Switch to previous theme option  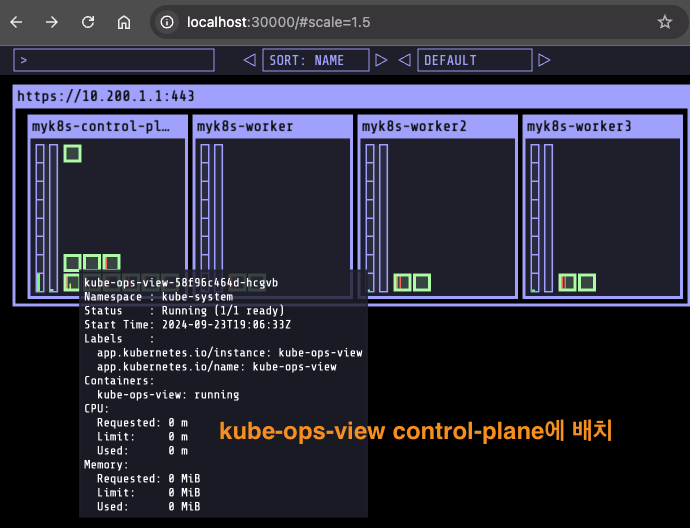404,60
